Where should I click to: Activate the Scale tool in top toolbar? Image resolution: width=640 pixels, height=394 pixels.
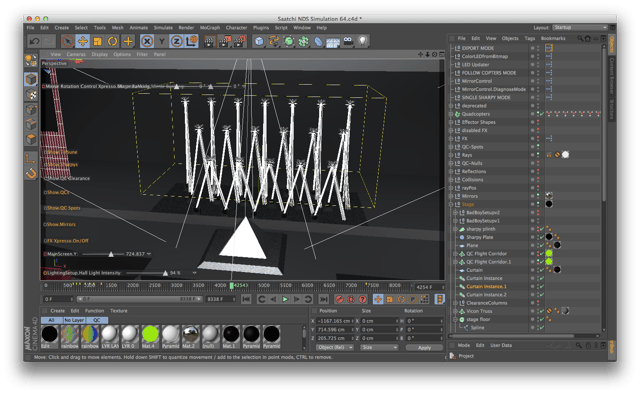click(x=98, y=41)
